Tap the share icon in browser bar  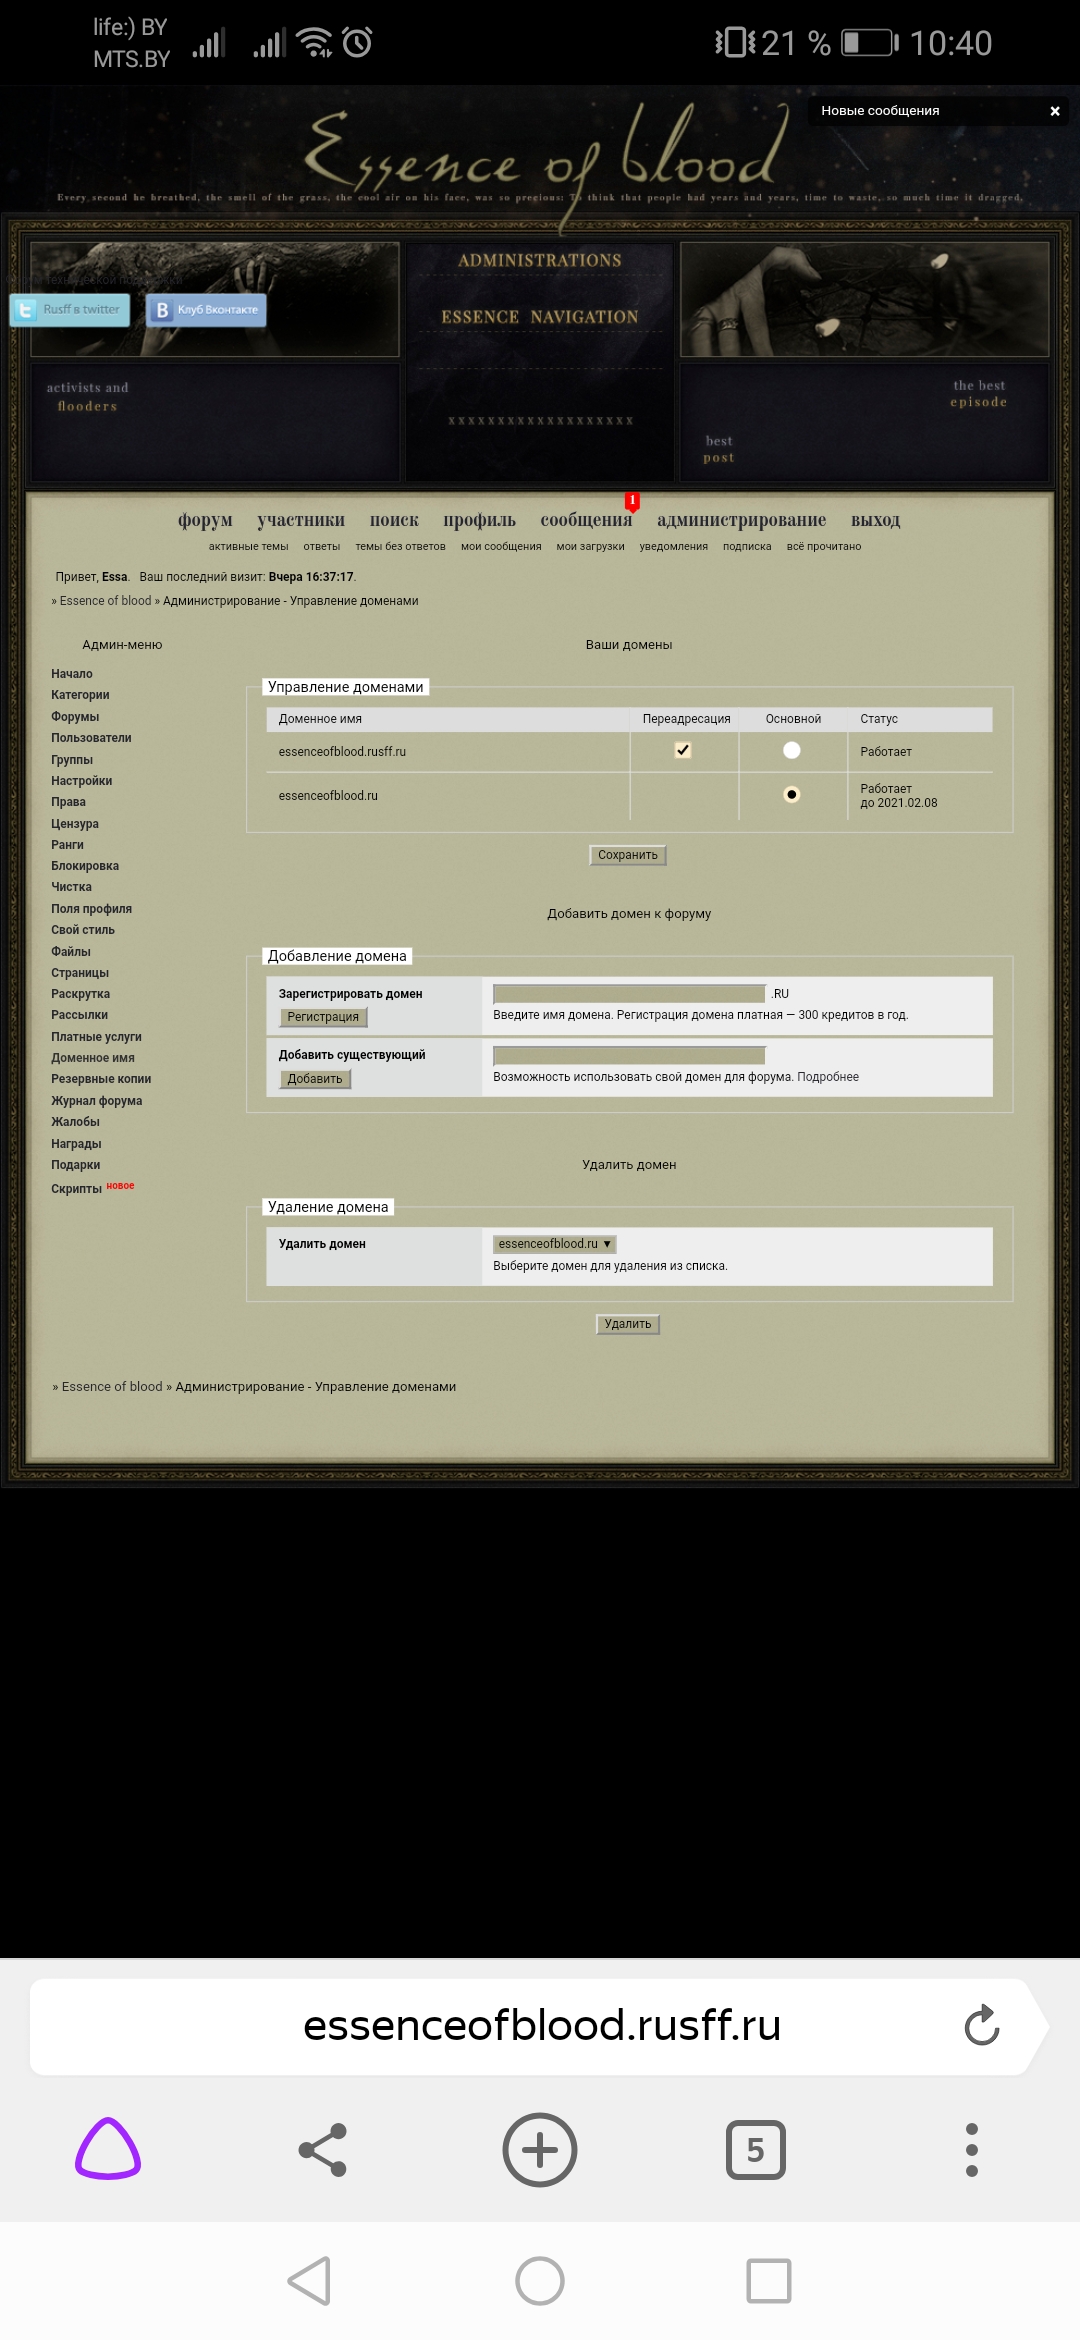323,2149
